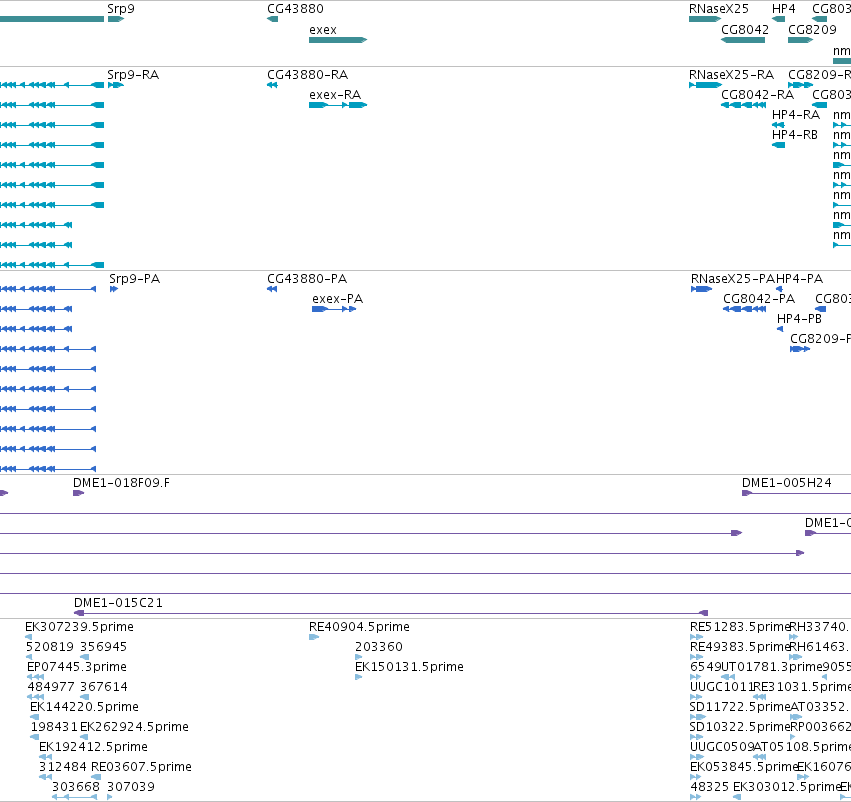Click the CG43880-RA transcript label
Viewport: 851px width, 802px height.
pos(307,74)
